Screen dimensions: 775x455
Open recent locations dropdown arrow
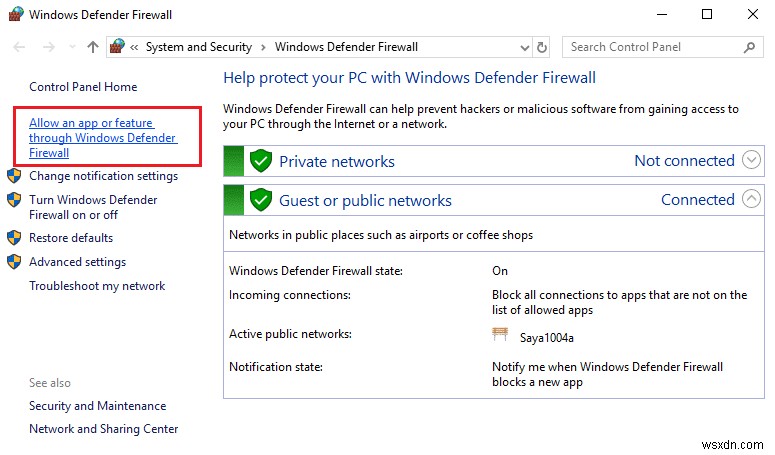coord(72,47)
